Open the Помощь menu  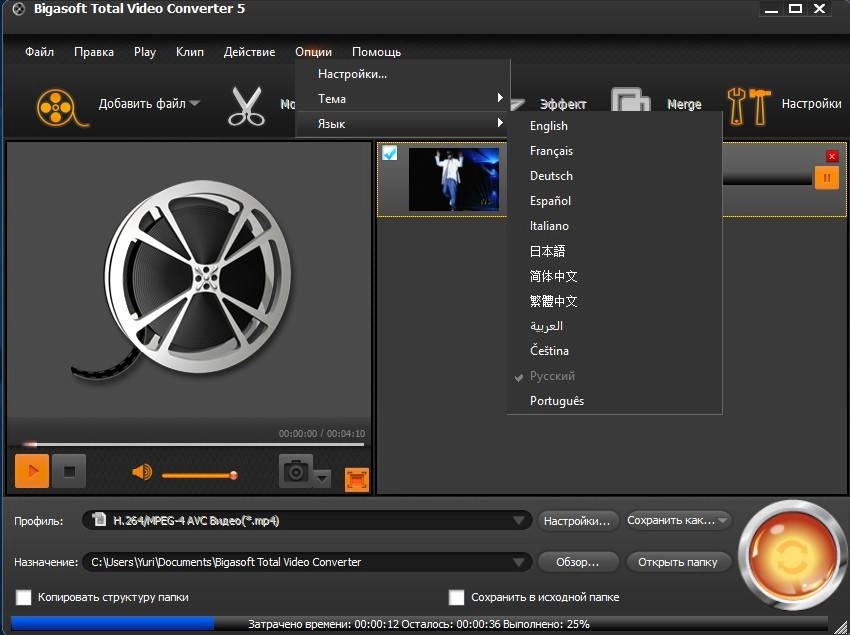(x=376, y=52)
